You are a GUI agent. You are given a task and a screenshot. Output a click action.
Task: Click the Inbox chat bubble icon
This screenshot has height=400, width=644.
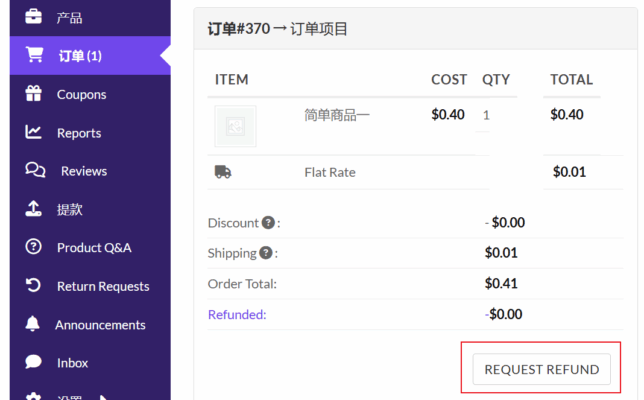tap(34, 363)
